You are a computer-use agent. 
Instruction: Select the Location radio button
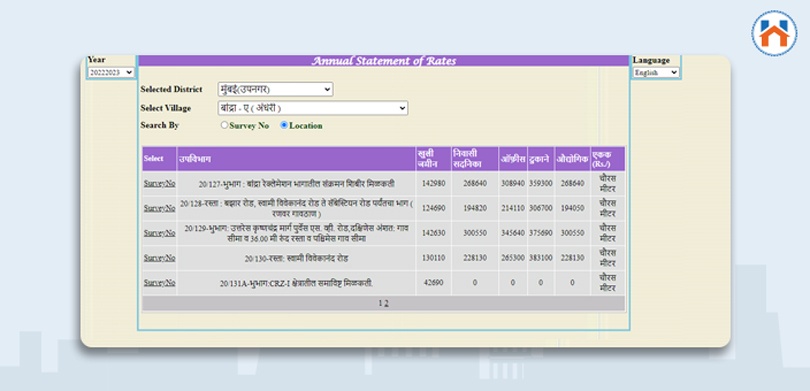click(x=284, y=125)
